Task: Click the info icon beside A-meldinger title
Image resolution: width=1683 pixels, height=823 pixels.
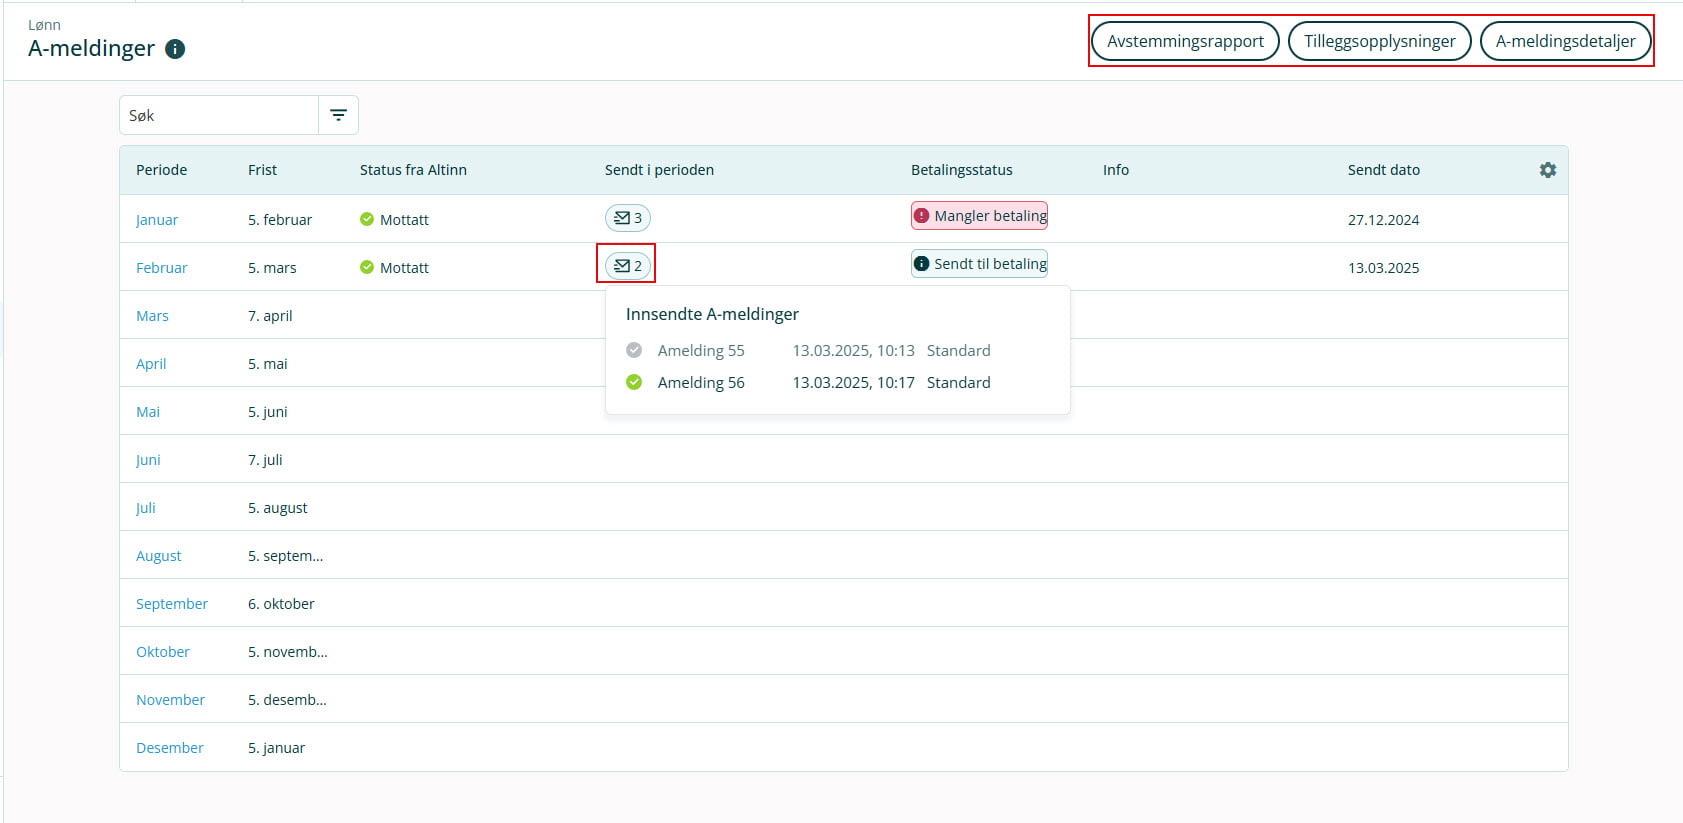Action: coord(175,49)
